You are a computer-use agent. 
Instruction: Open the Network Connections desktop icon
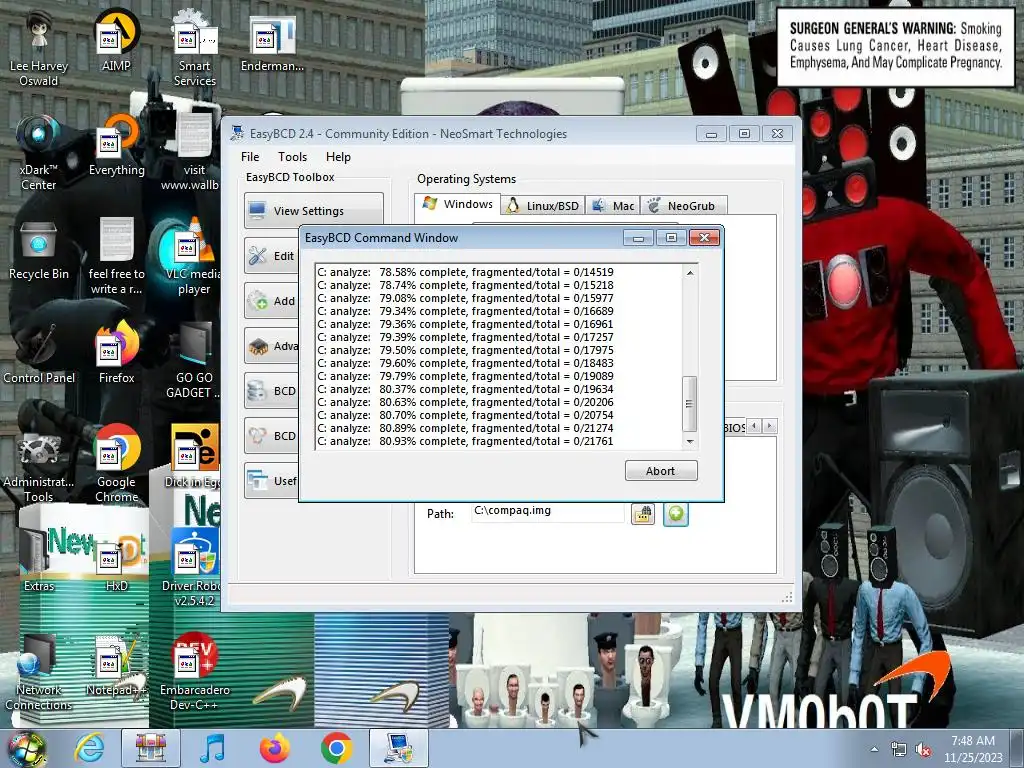point(39,671)
